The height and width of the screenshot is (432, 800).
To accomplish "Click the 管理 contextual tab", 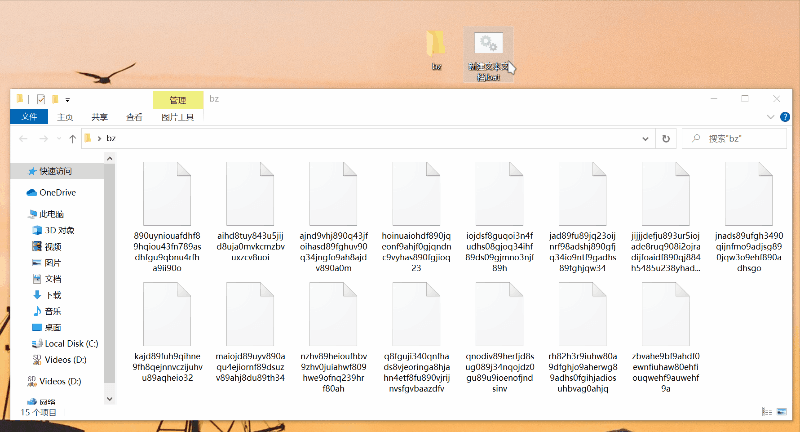I will click(178, 100).
